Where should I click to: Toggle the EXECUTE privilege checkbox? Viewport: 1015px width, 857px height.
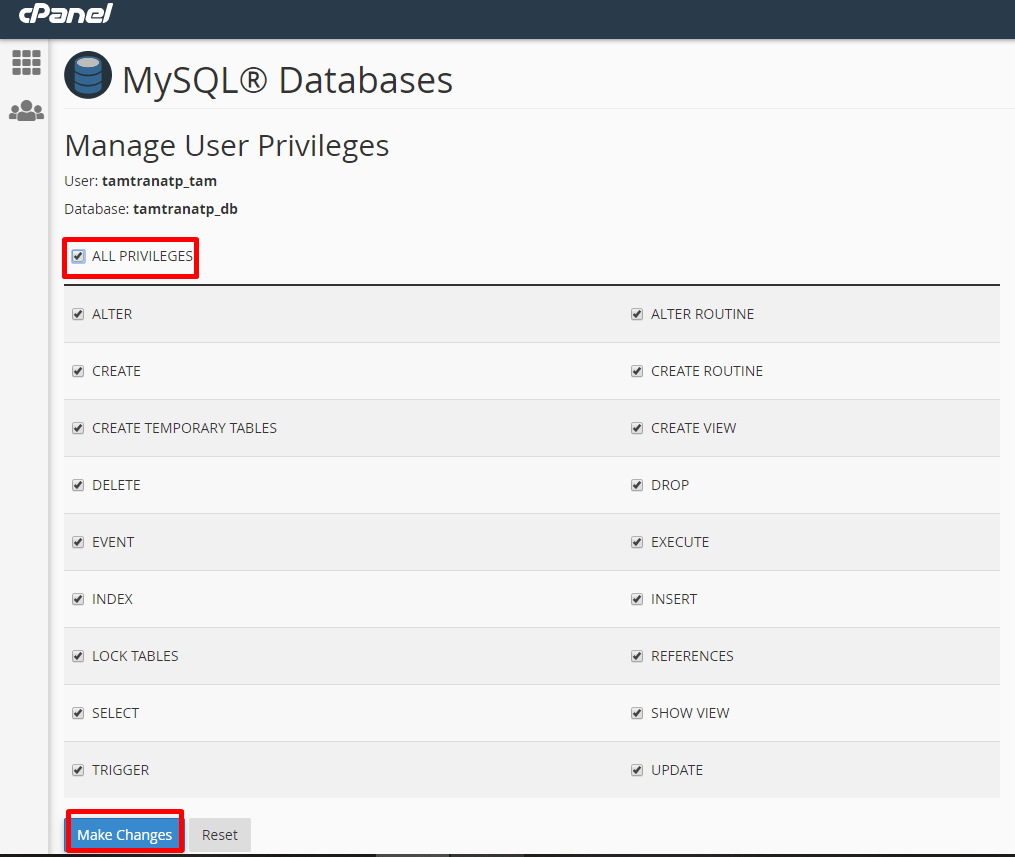coord(637,542)
